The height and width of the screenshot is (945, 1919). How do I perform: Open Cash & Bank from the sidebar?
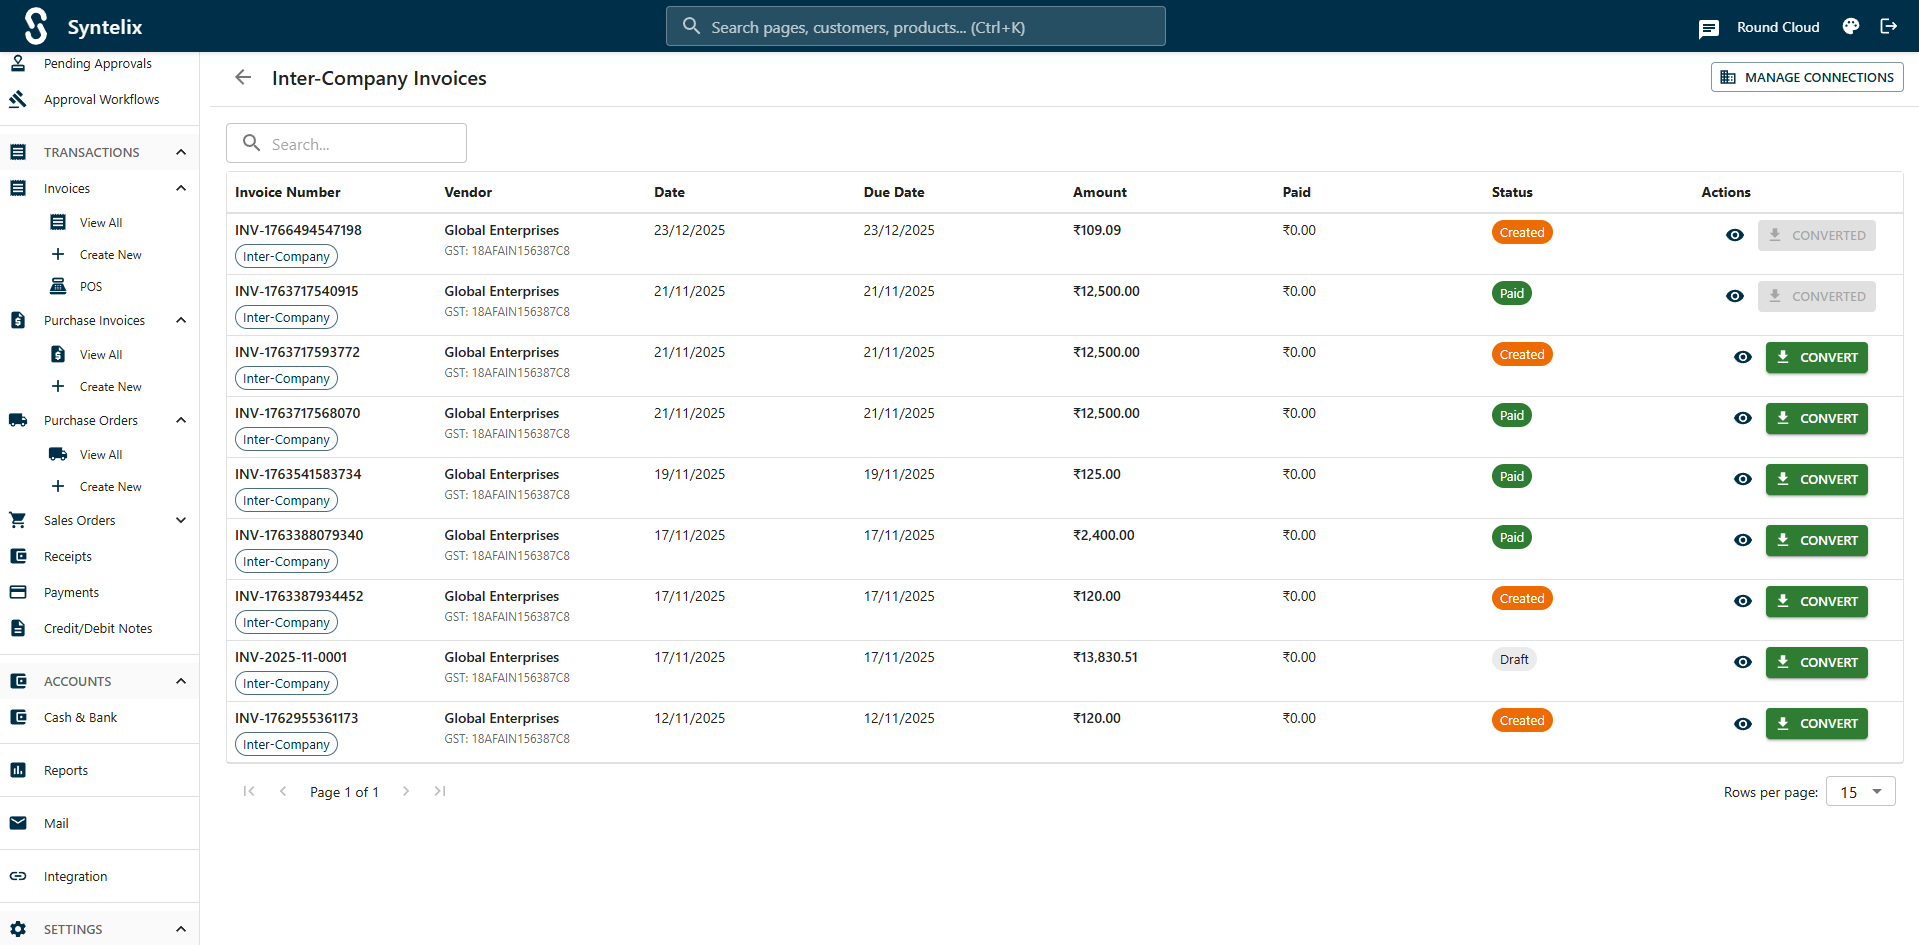coord(80,717)
